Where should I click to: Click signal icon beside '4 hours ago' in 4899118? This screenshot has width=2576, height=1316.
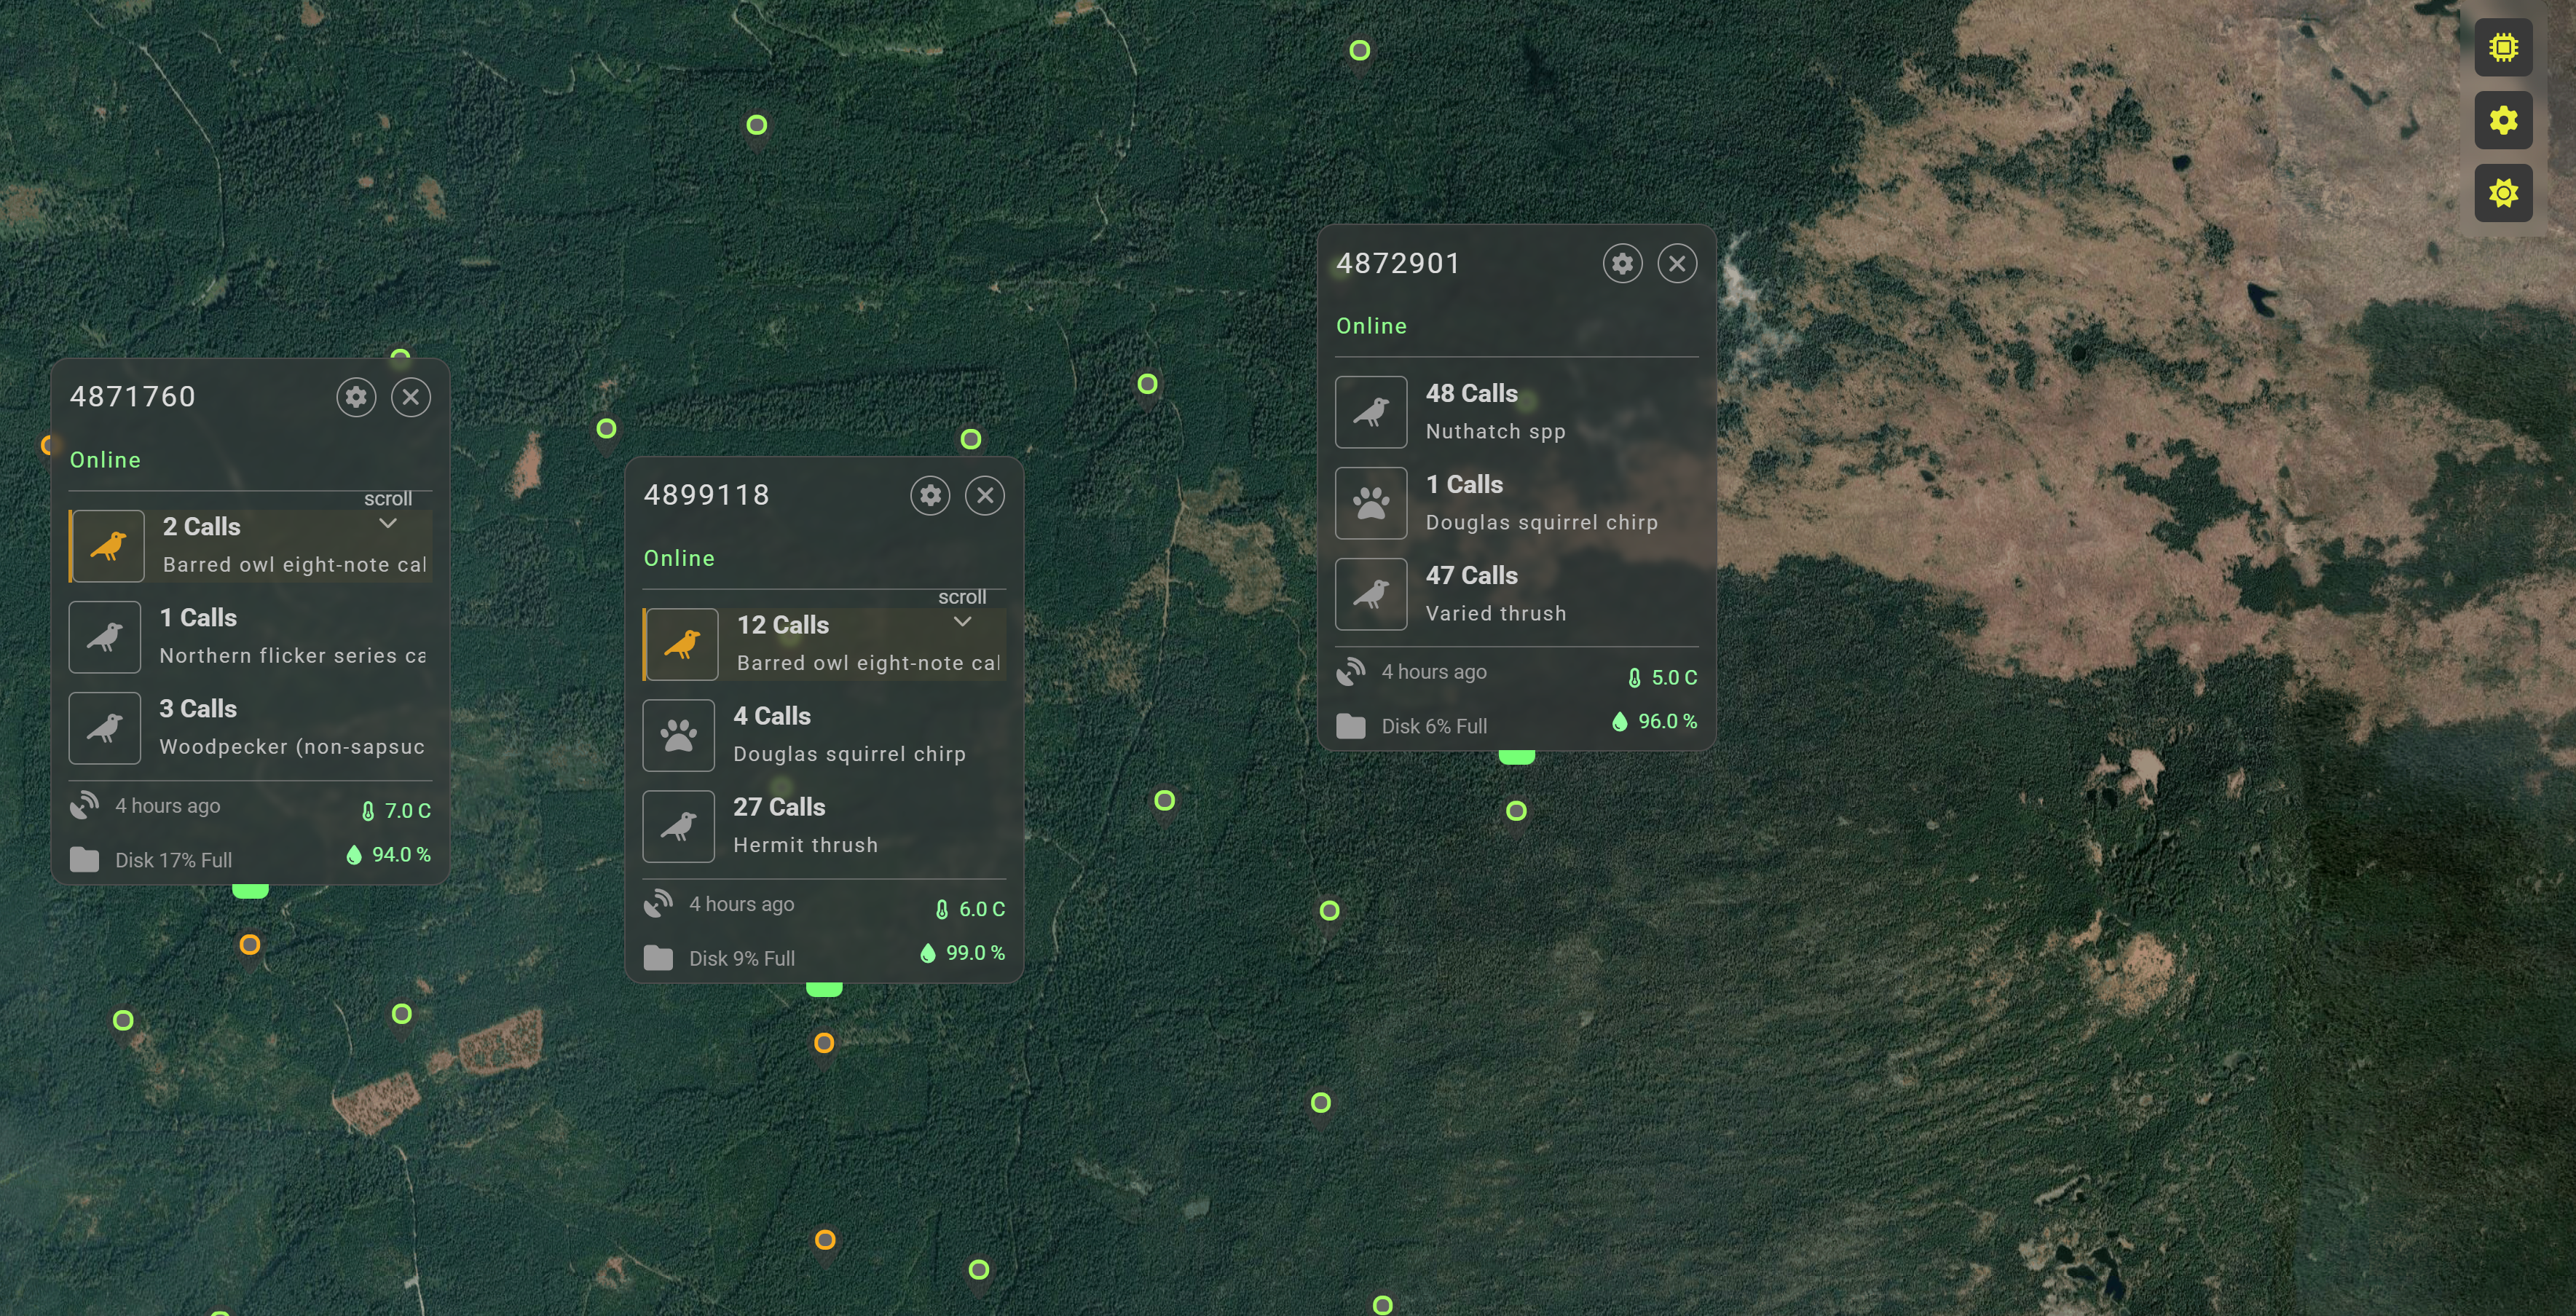click(658, 903)
